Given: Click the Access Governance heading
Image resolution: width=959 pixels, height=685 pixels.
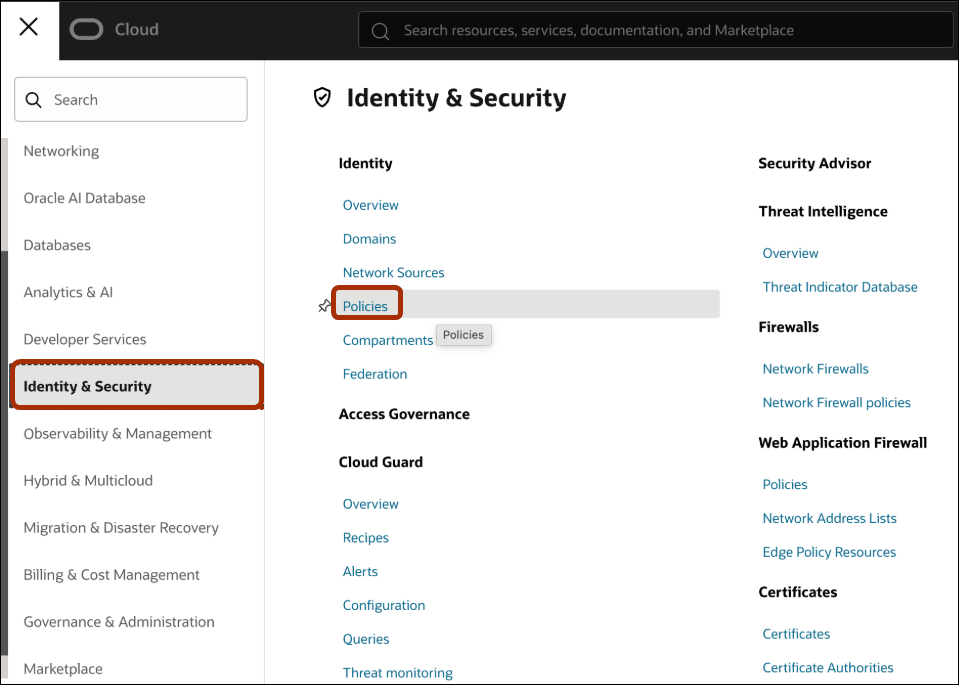Looking at the screenshot, I should coord(404,414).
